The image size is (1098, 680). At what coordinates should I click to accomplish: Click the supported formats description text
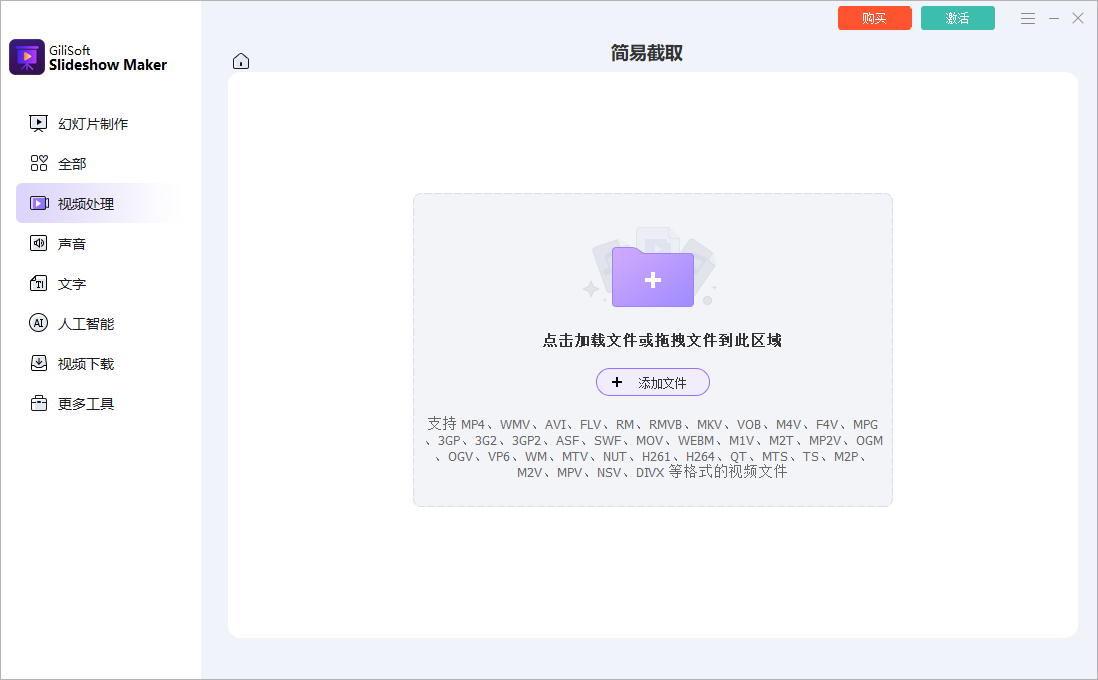(653, 447)
